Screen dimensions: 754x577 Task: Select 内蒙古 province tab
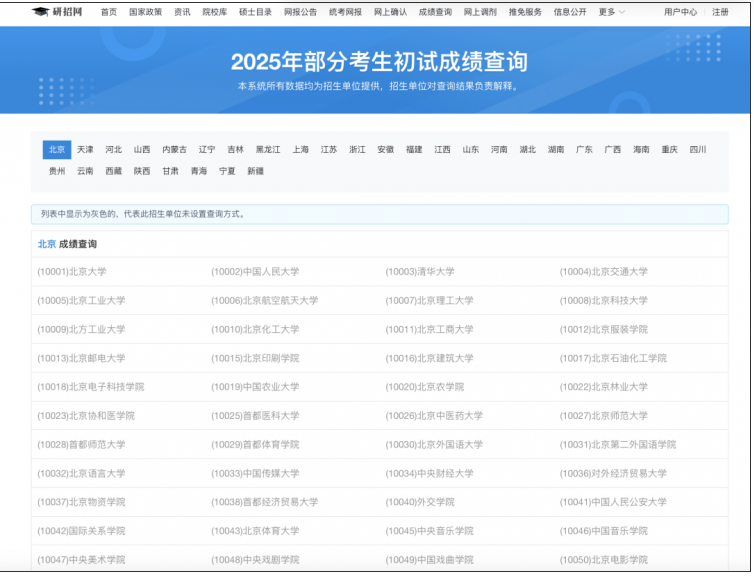pyautogui.click(x=175, y=150)
